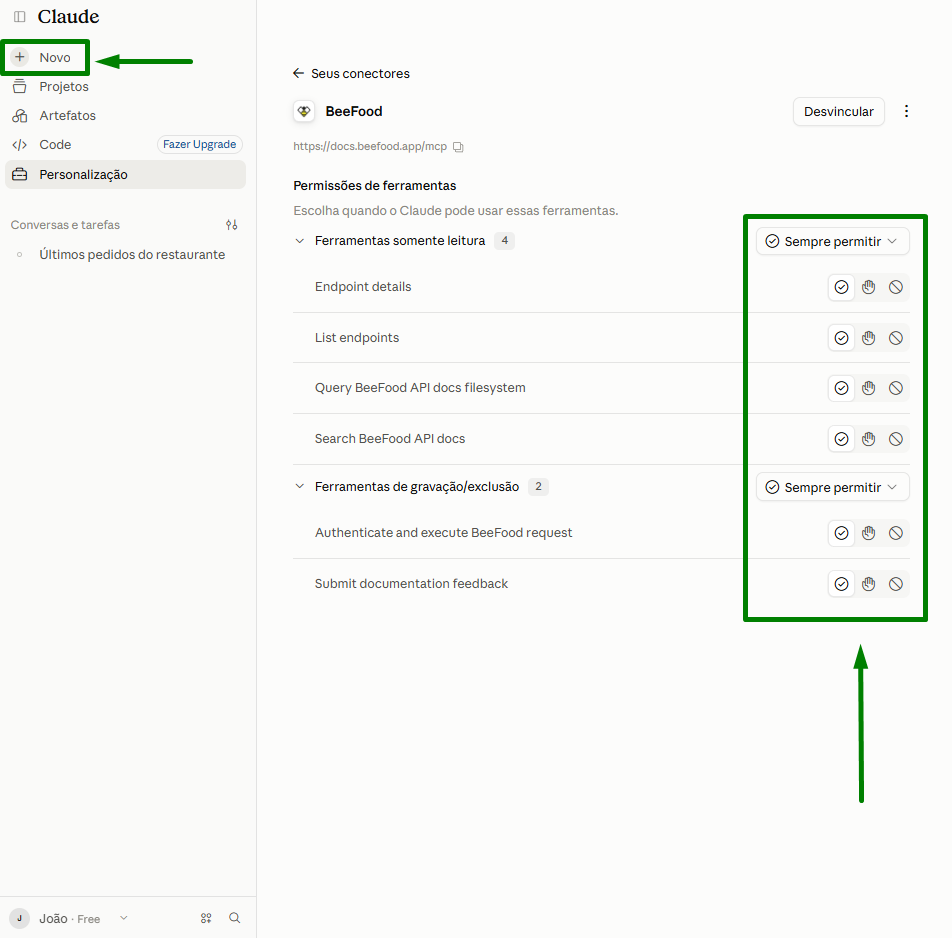Require approval for Endpoint details
This screenshot has width=952, height=938.
[x=868, y=287]
